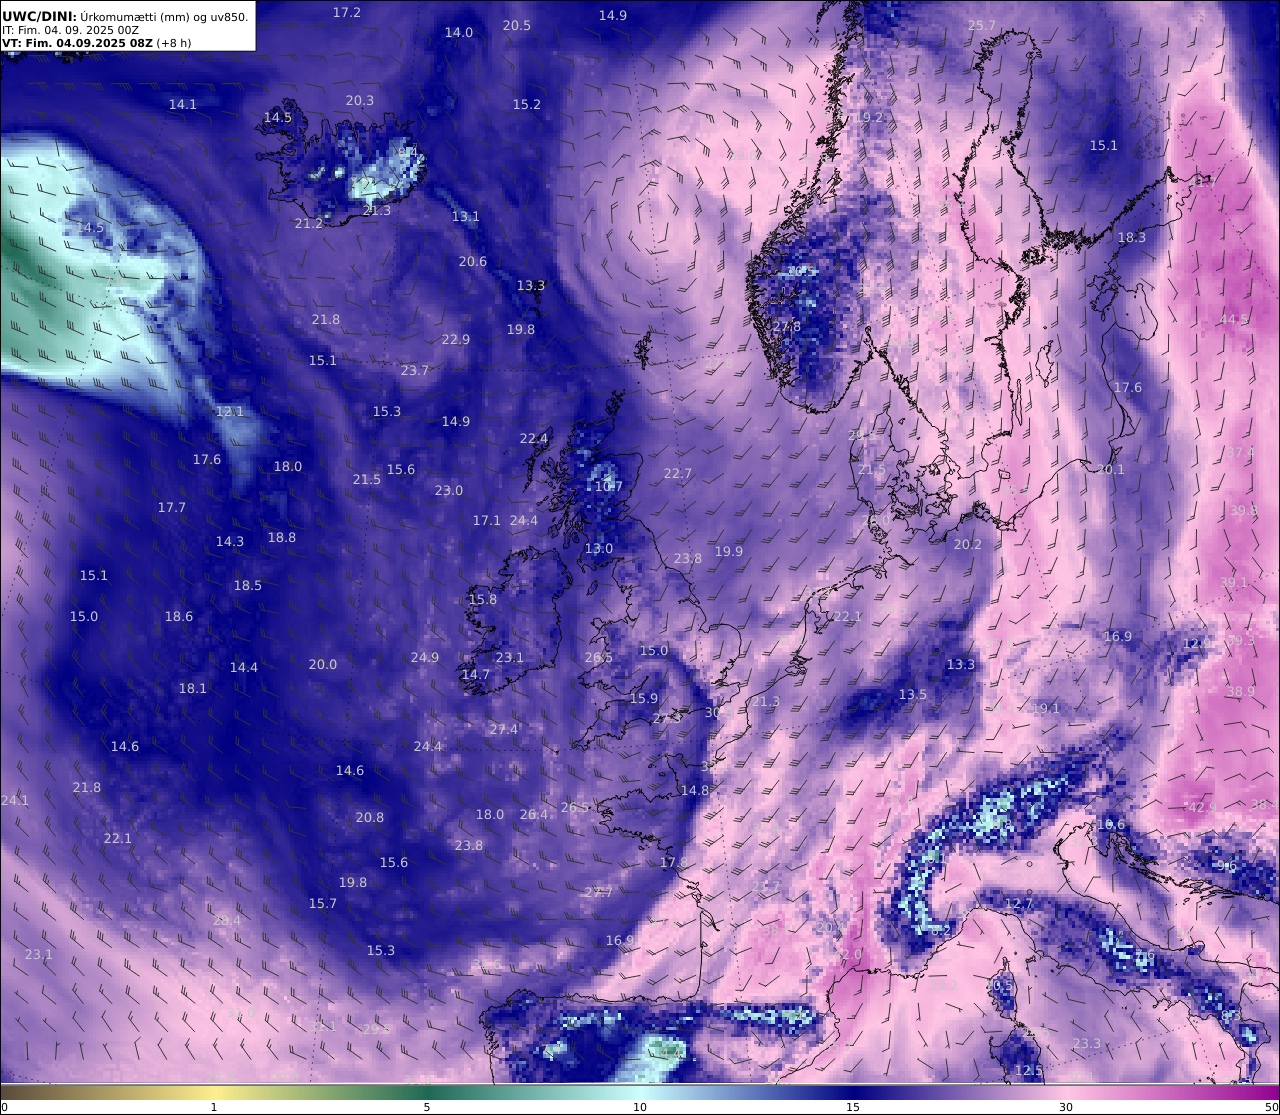This screenshot has width=1280, height=1115.
Task: Click the 14.3 value in the Atlantic
Action: [x=230, y=542]
